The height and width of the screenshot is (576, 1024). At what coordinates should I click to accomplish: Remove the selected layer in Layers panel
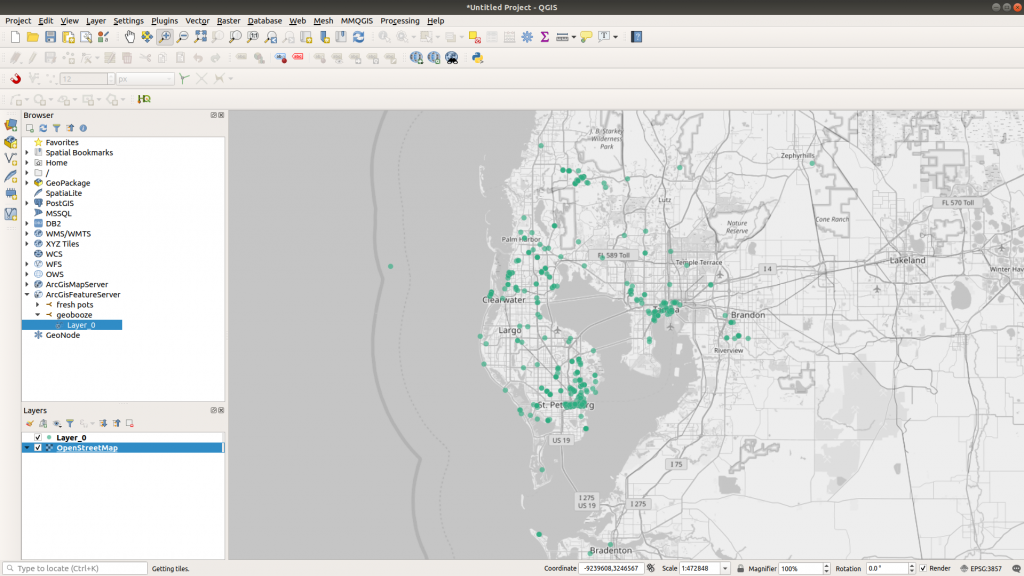130,424
